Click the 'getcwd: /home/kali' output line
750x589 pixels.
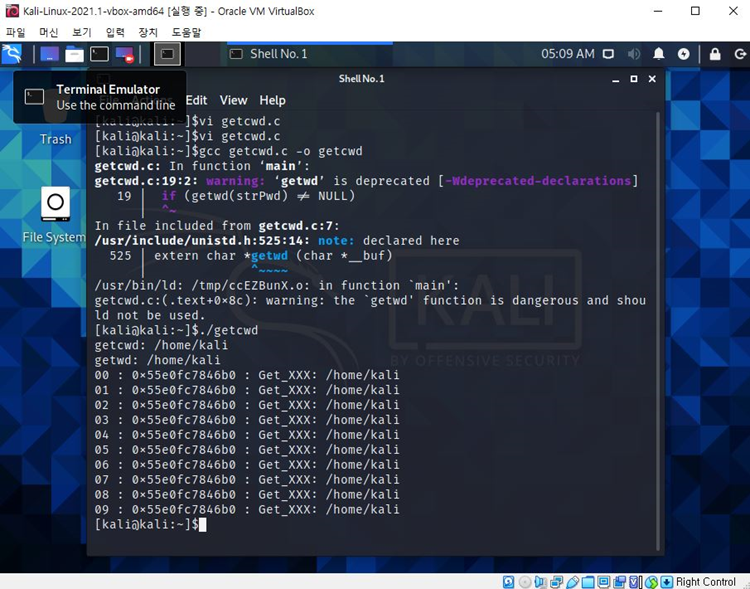pyautogui.click(x=161, y=345)
